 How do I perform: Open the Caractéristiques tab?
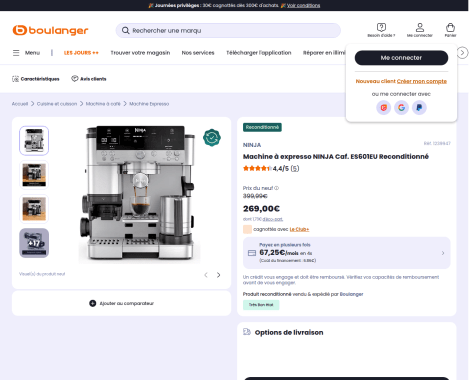(36, 79)
